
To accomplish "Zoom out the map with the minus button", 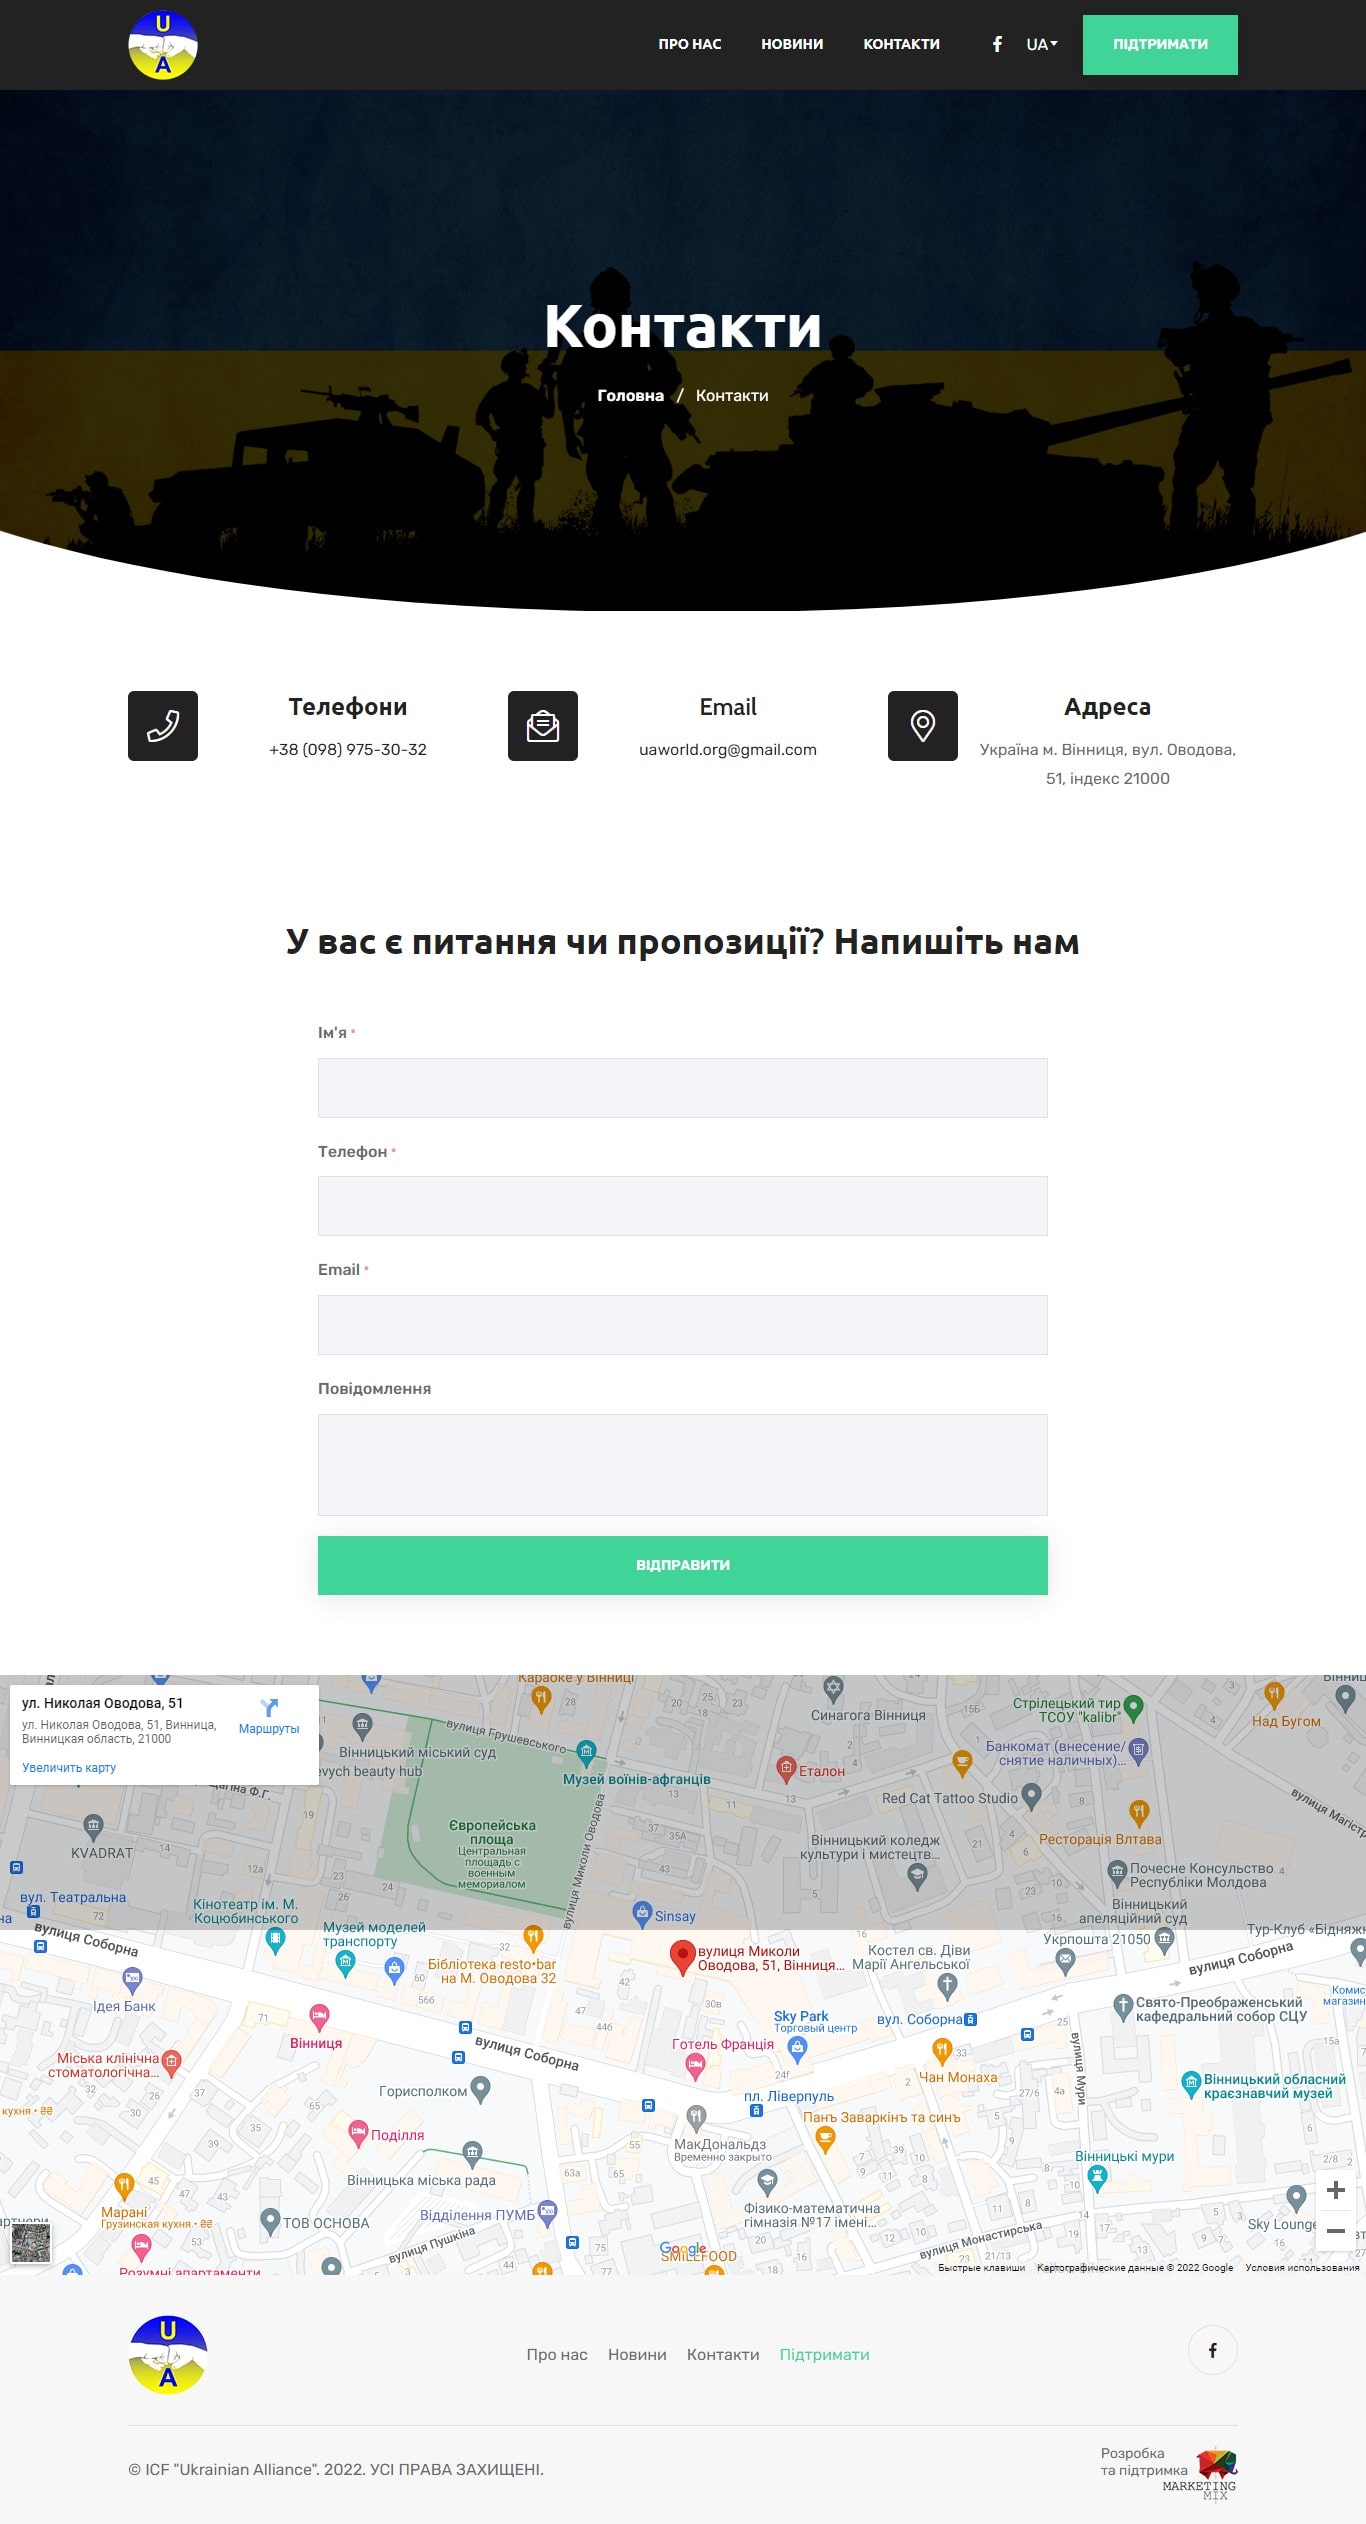I will pyautogui.click(x=1335, y=2231).
